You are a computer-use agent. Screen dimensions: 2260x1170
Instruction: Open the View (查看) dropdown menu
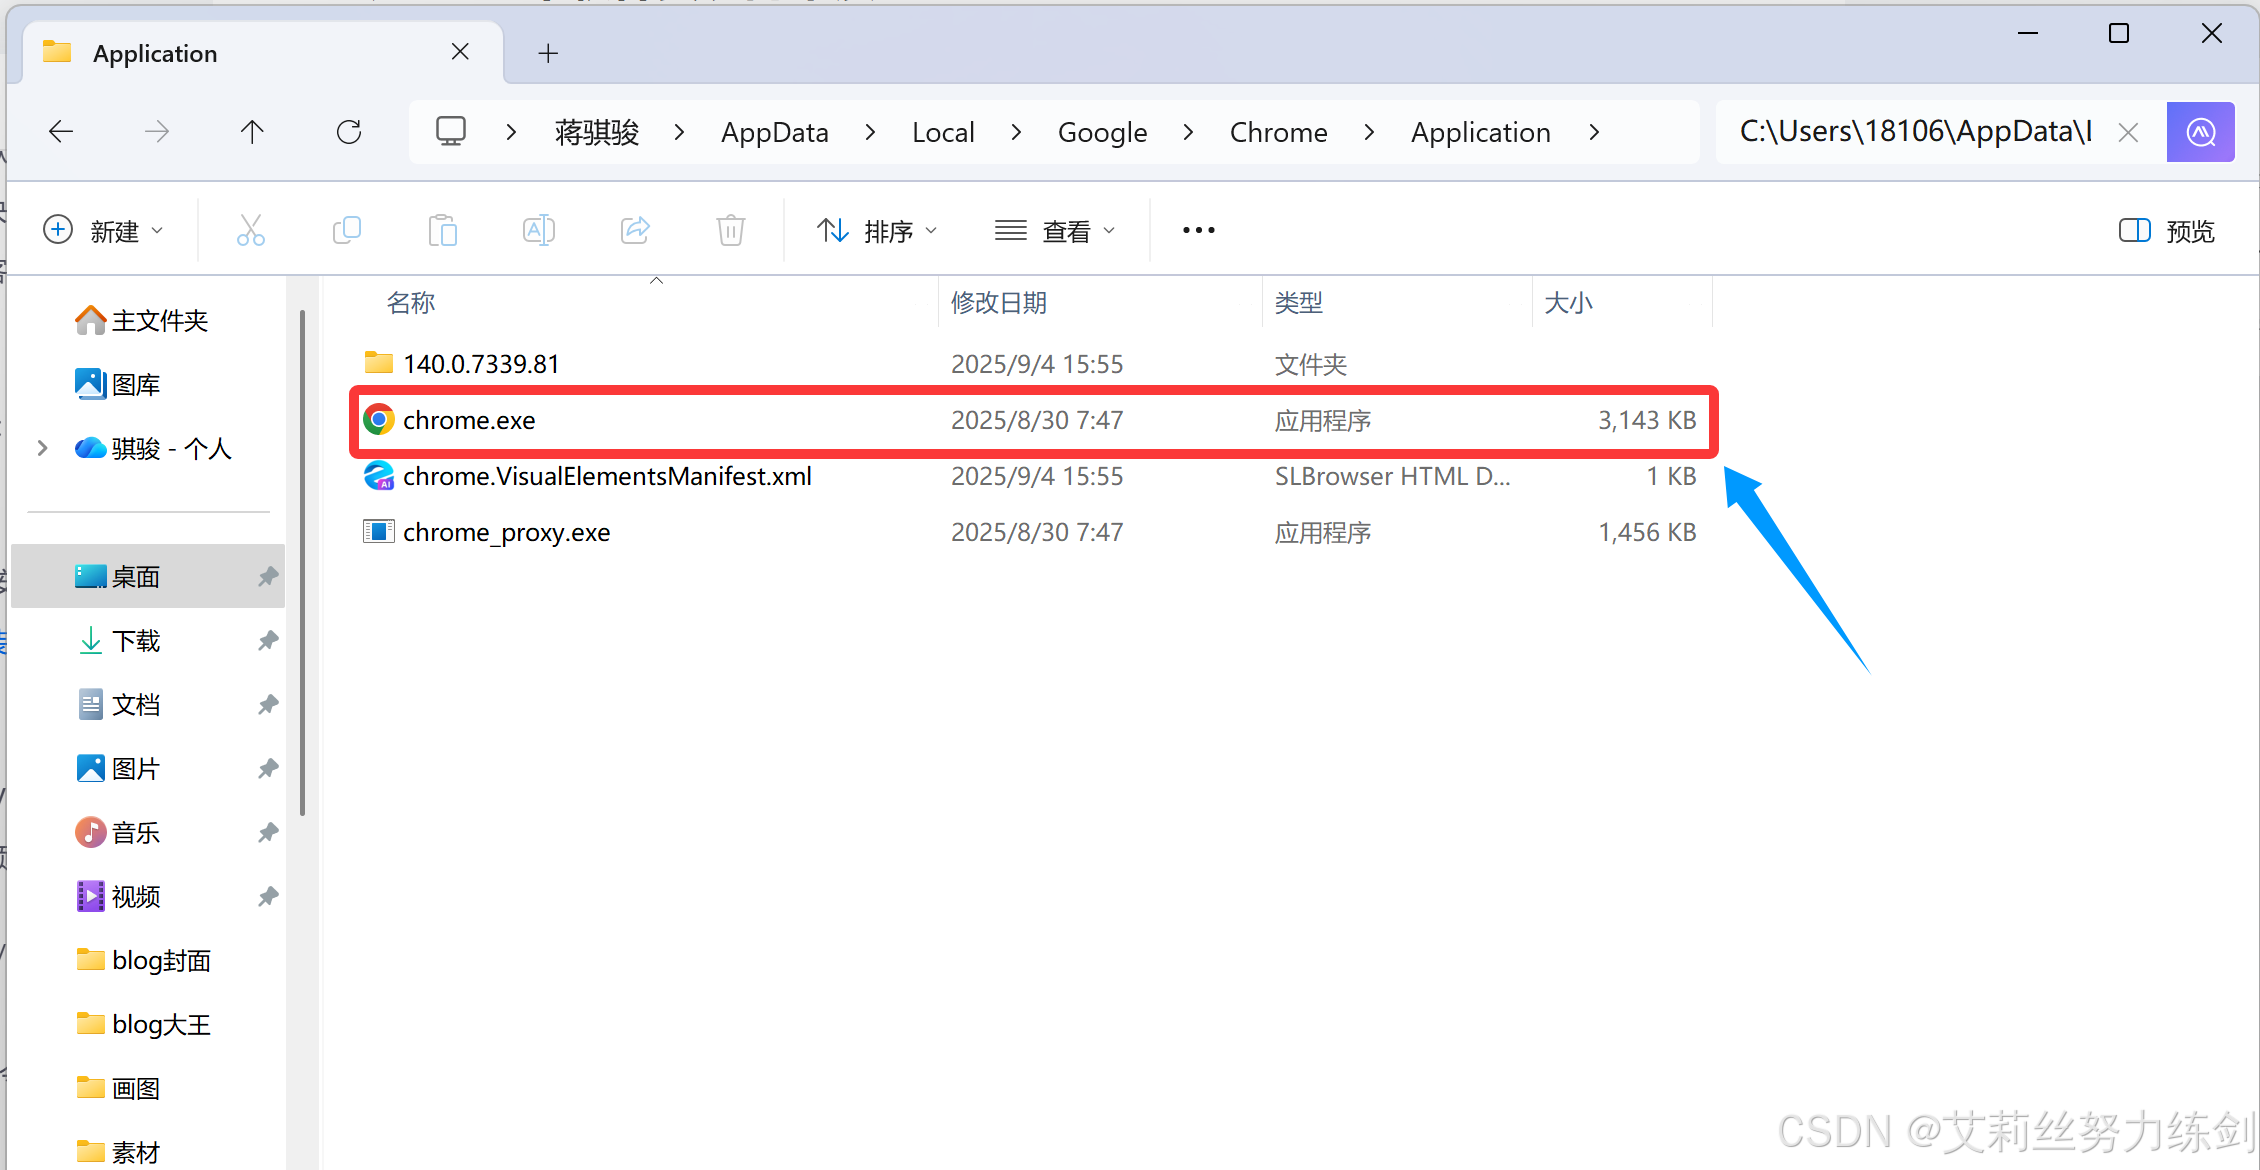click(1055, 231)
